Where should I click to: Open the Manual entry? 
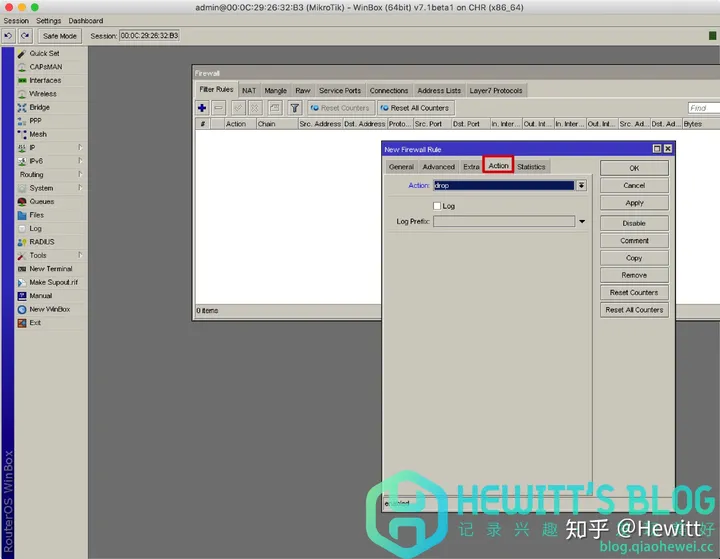click(40, 296)
